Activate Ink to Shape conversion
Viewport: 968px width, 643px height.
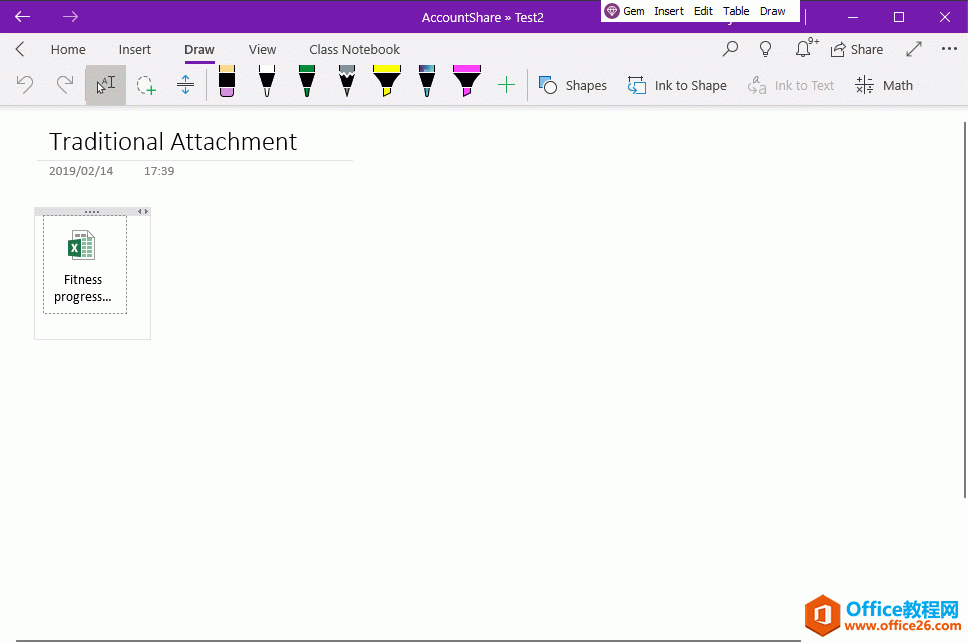tap(677, 85)
